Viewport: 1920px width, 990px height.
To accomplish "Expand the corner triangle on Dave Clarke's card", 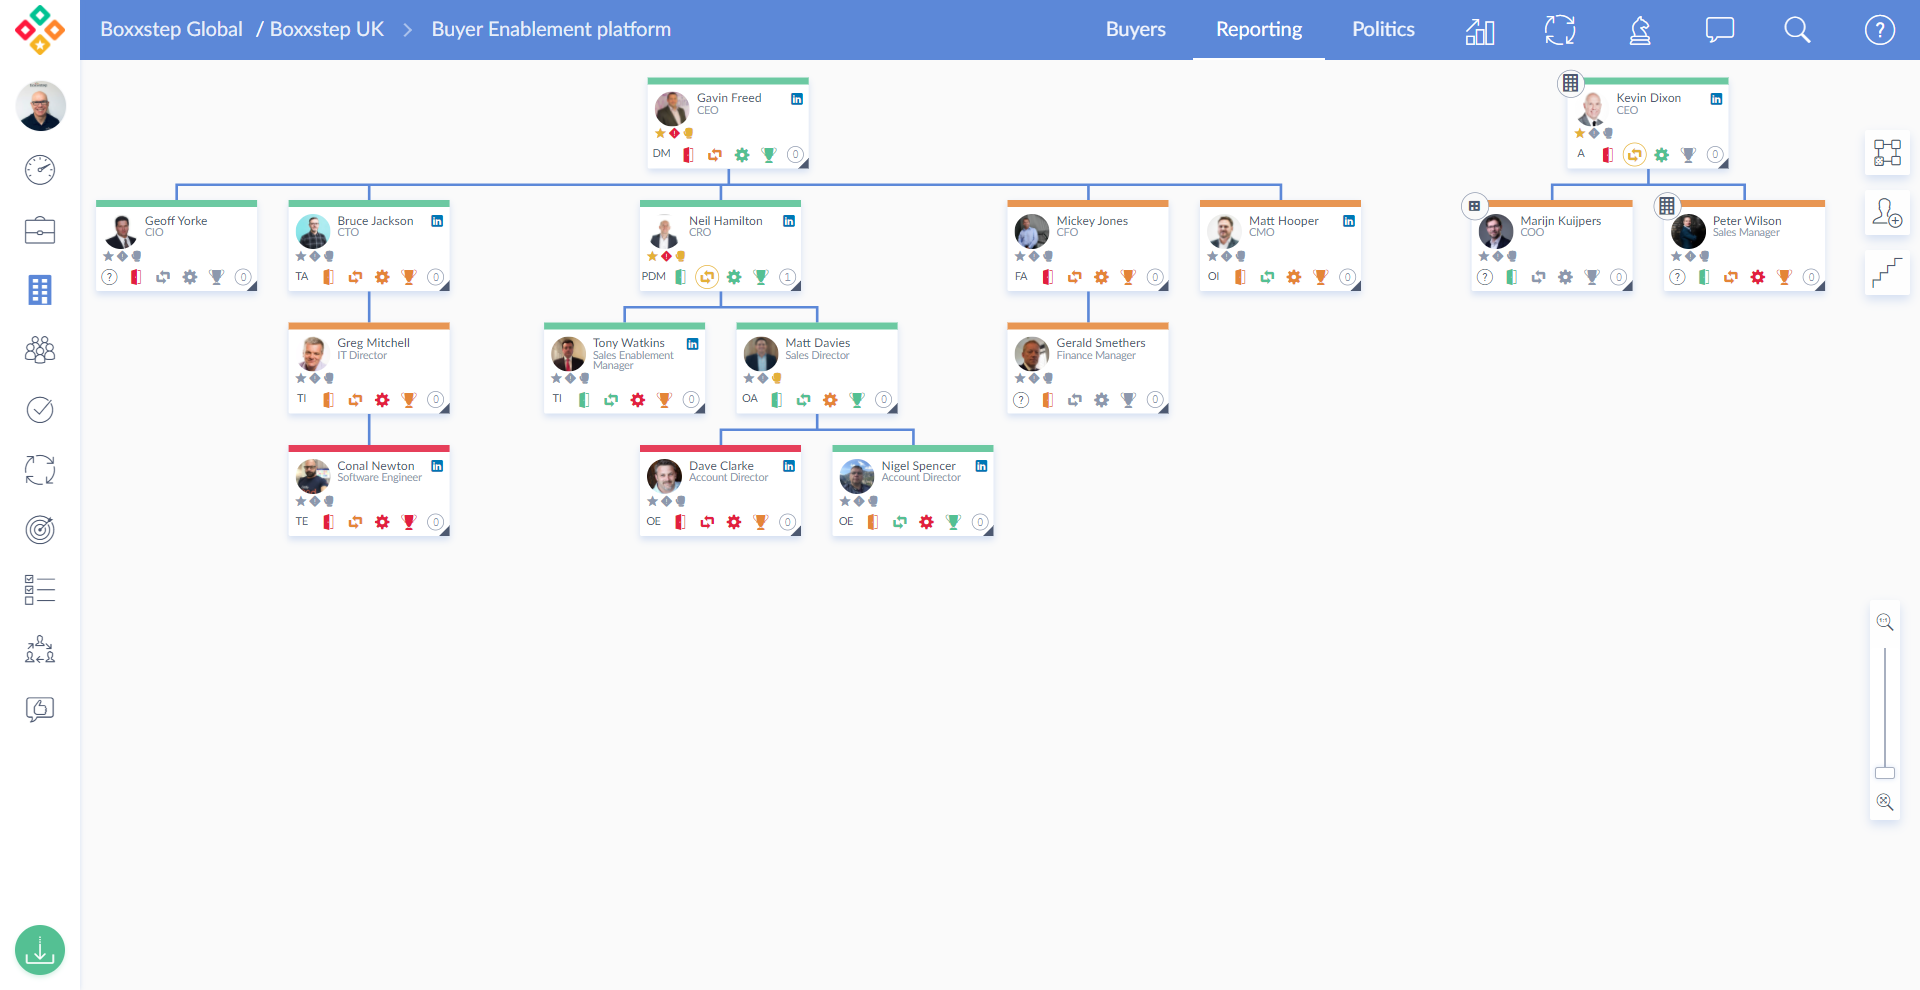I will pos(796,531).
